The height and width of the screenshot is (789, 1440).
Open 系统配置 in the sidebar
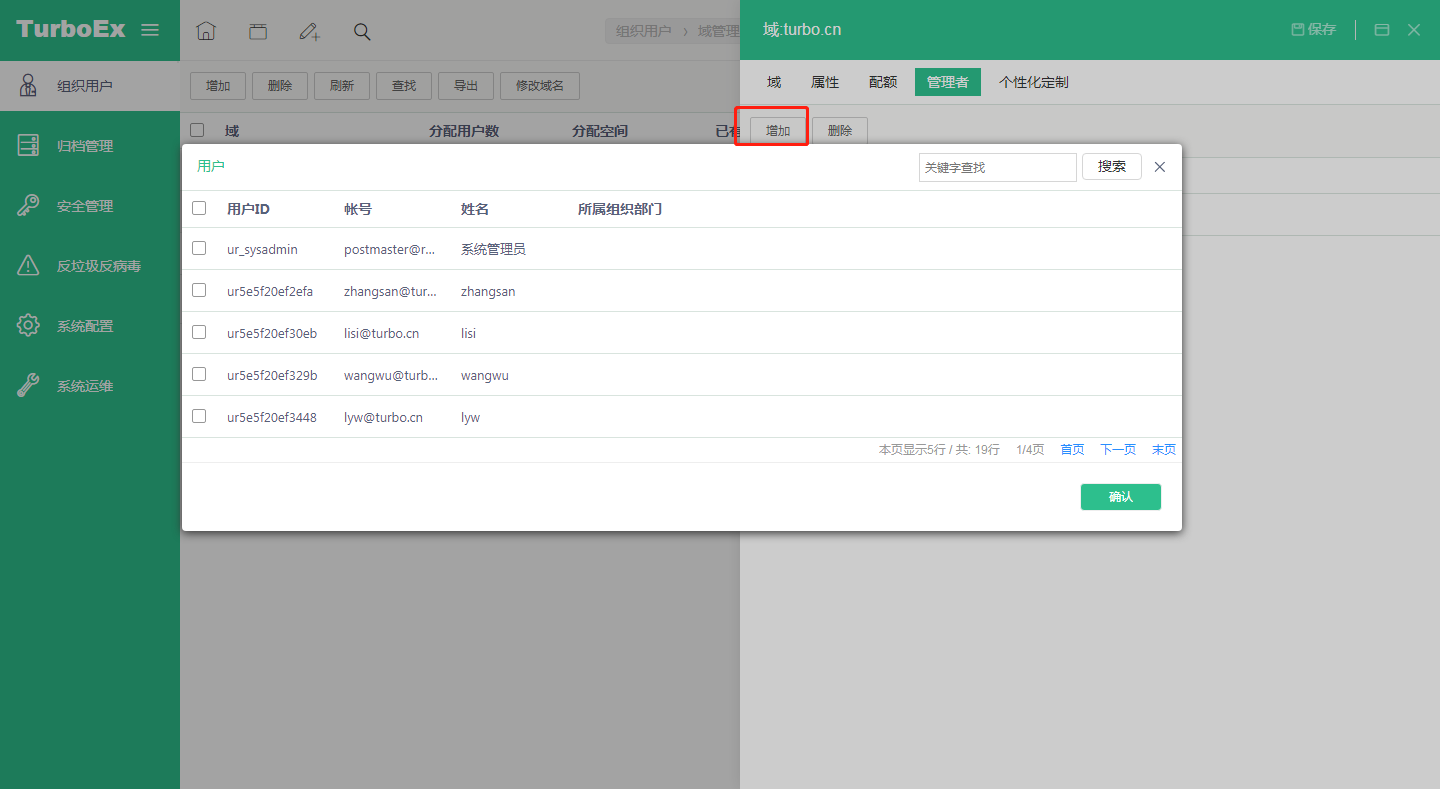(x=85, y=326)
